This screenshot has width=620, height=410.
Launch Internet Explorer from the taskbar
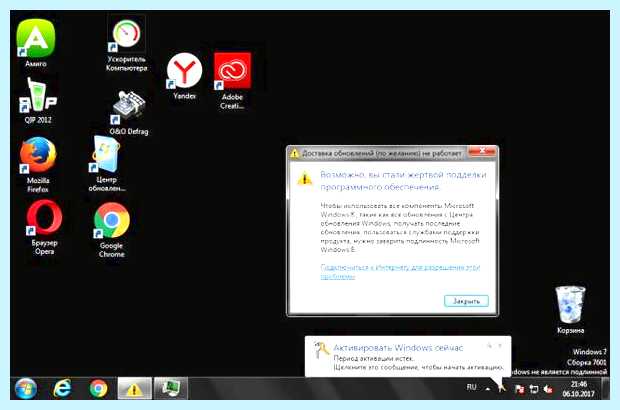pyautogui.click(x=62, y=388)
